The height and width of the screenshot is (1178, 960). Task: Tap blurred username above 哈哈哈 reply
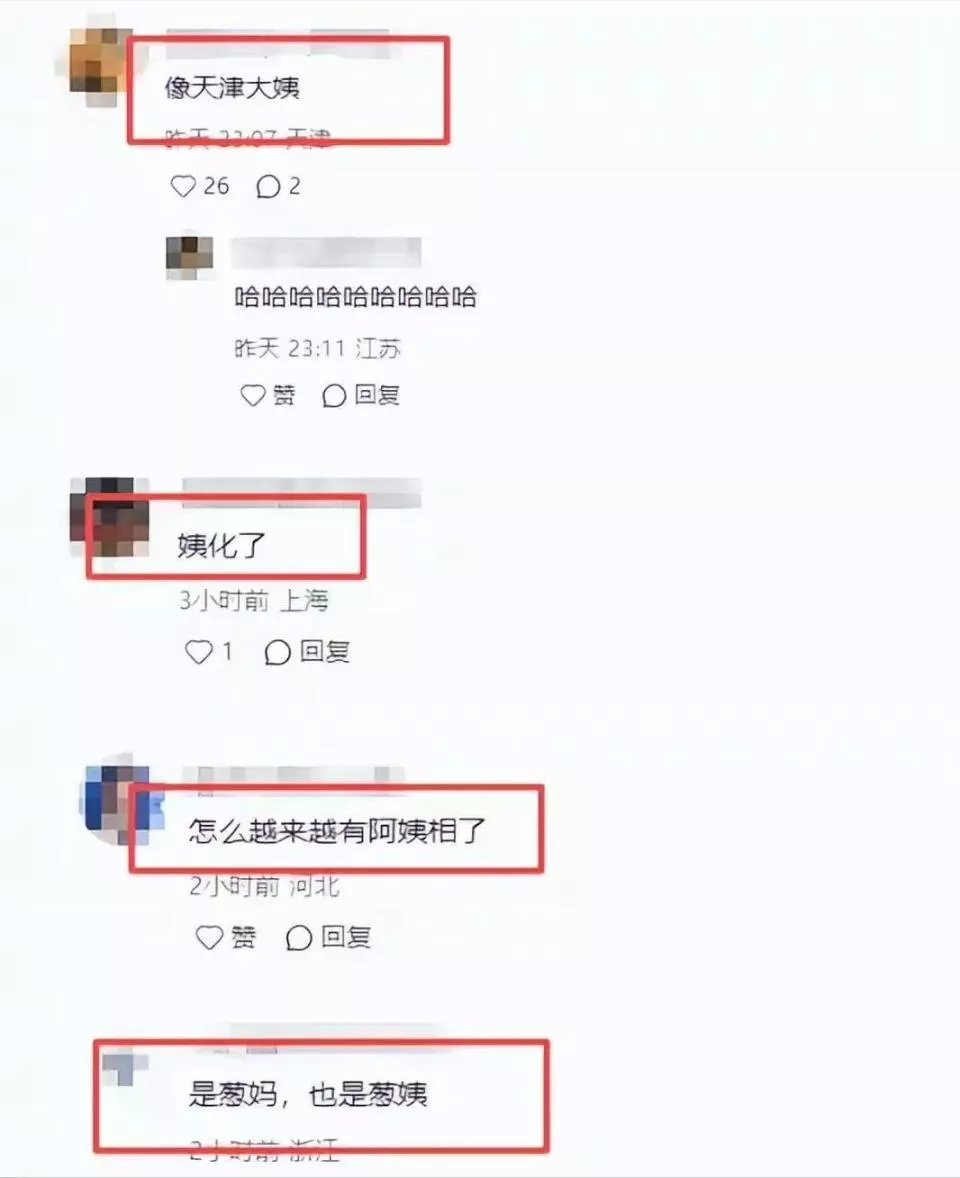coord(326,252)
